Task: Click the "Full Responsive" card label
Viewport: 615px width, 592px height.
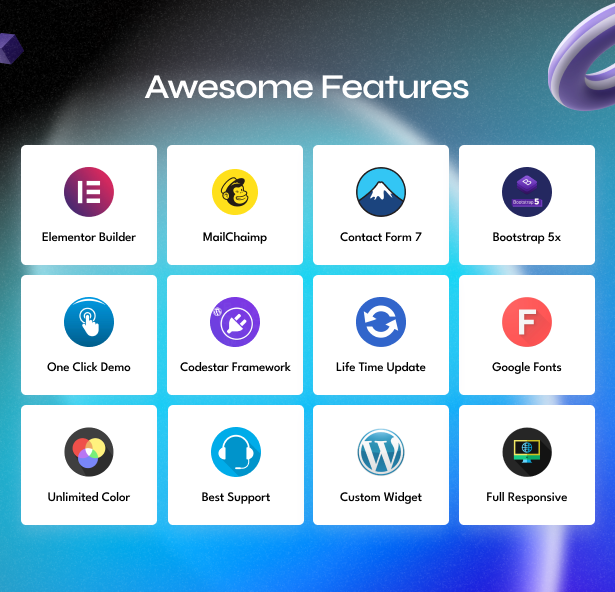Action: (527, 497)
